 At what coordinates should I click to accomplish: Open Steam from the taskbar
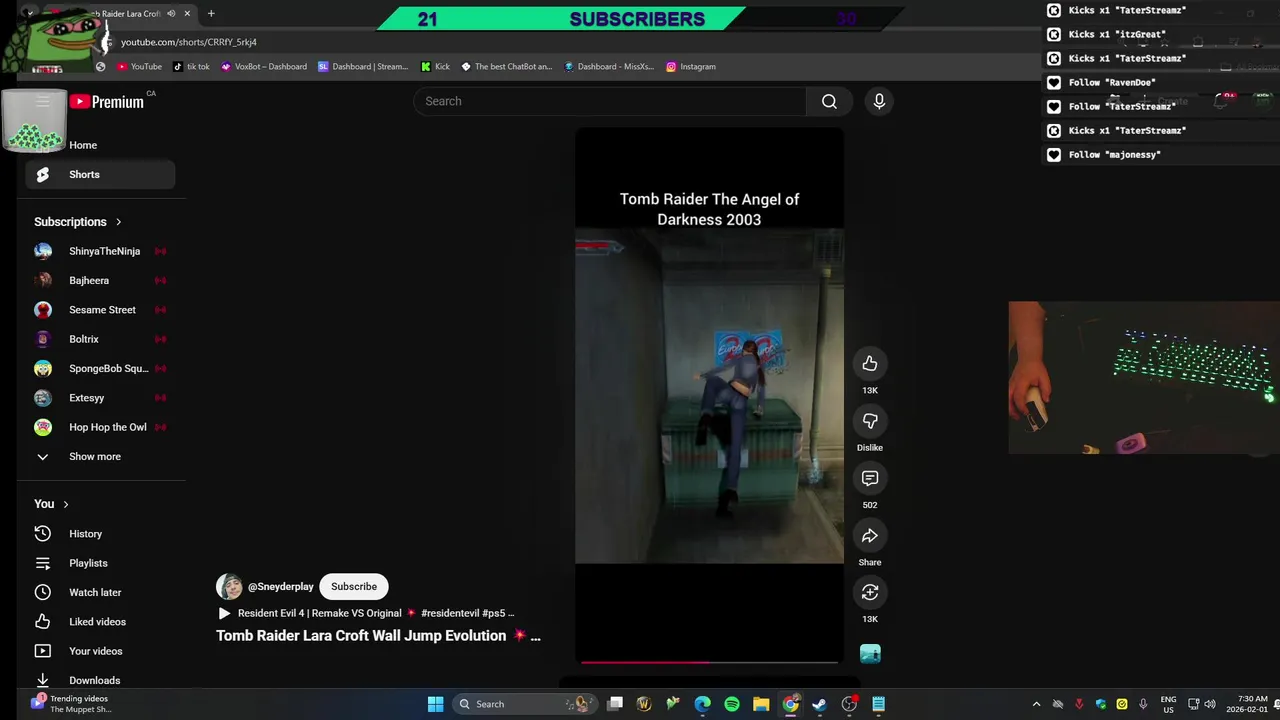click(x=819, y=704)
